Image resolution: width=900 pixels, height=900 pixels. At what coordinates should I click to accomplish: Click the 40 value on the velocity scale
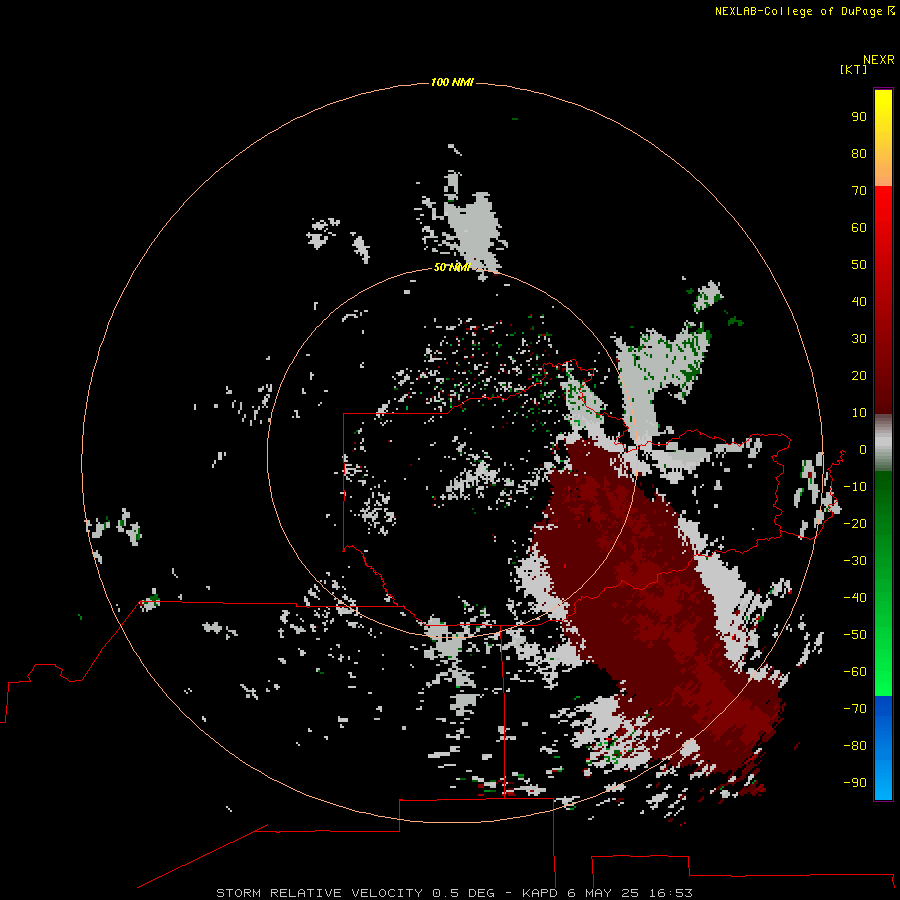point(859,301)
